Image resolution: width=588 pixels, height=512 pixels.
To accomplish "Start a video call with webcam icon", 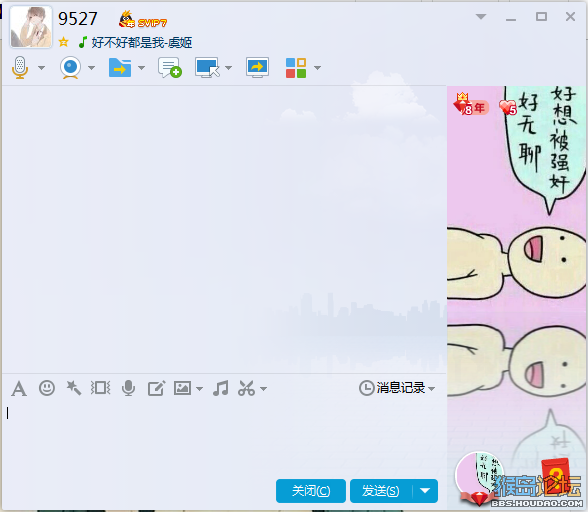I will pos(70,68).
